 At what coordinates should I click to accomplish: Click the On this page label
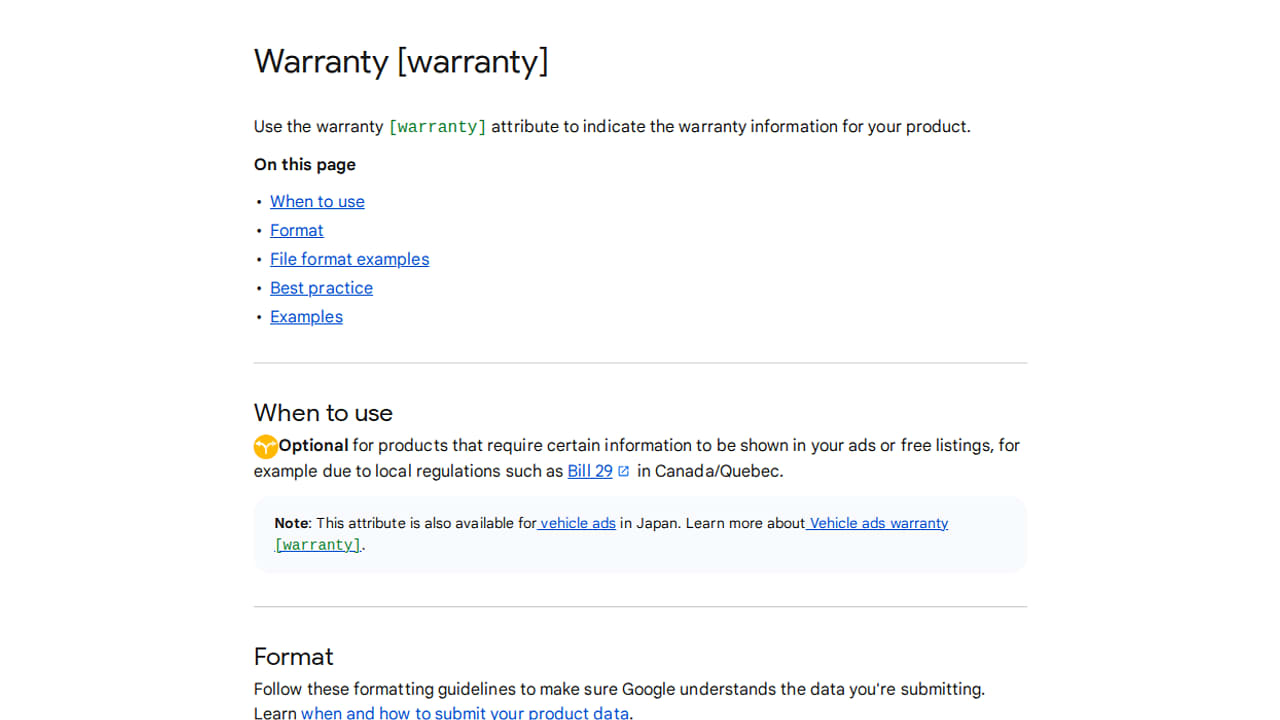click(x=305, y=165)
